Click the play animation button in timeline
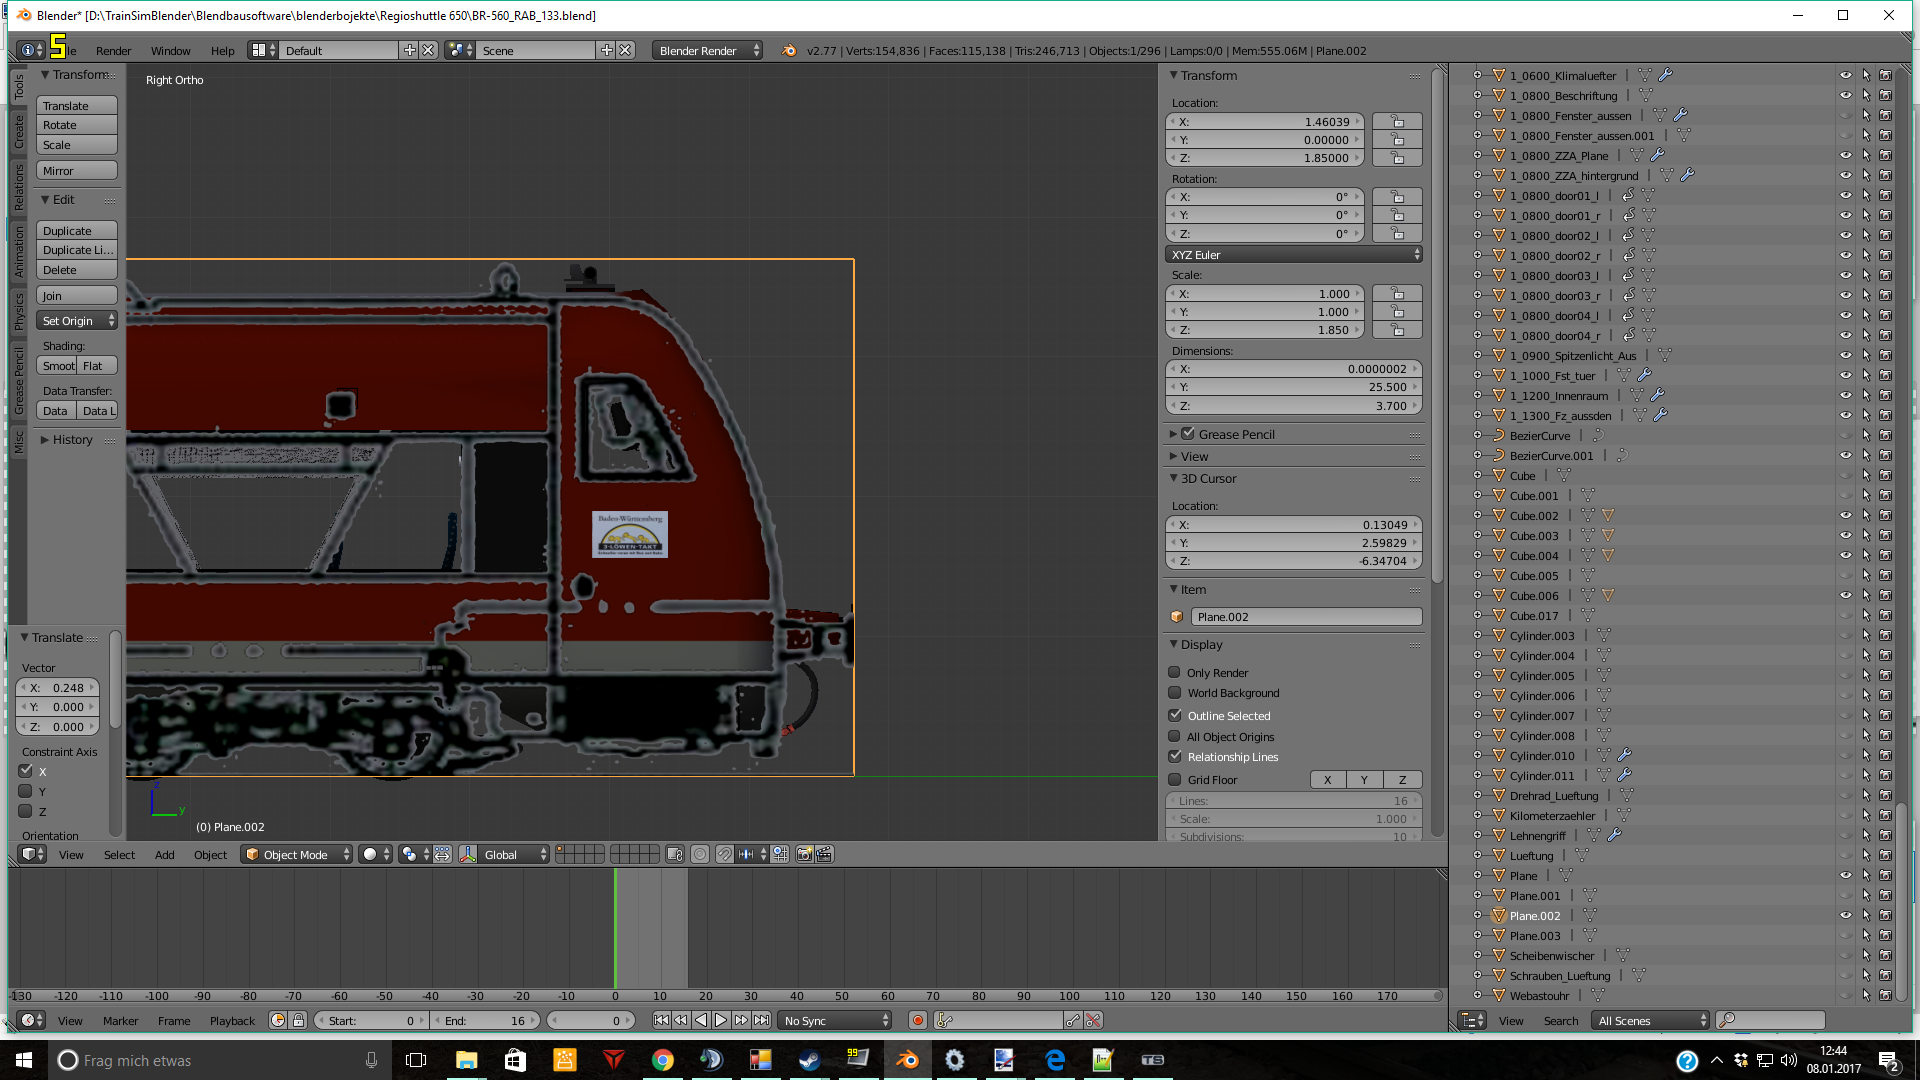The width and height of the screenshot is (1920, 1080). 721,1020
